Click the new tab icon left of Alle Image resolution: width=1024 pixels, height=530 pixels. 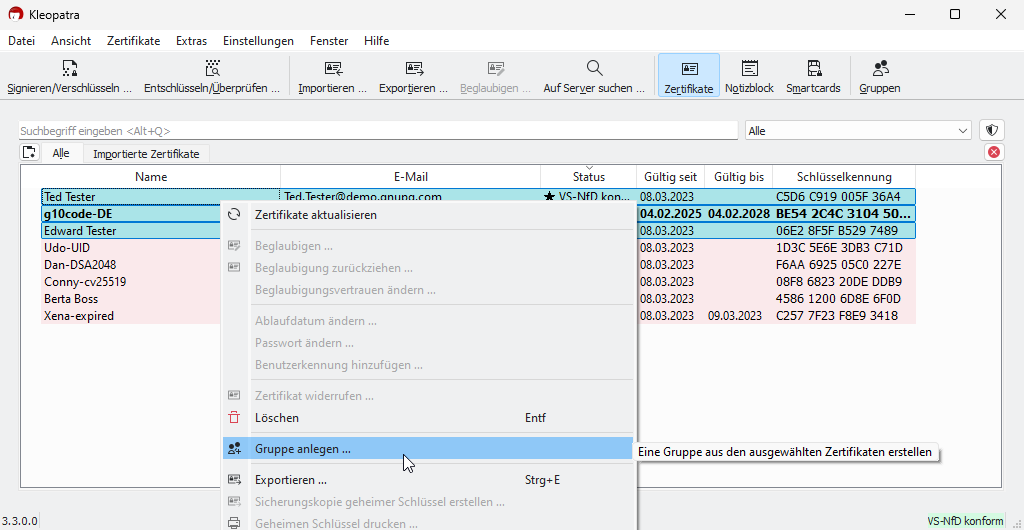click(29, 153)
